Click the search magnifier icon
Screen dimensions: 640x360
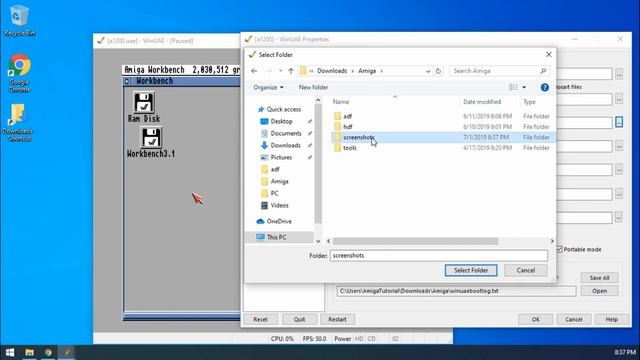point(543,71)
